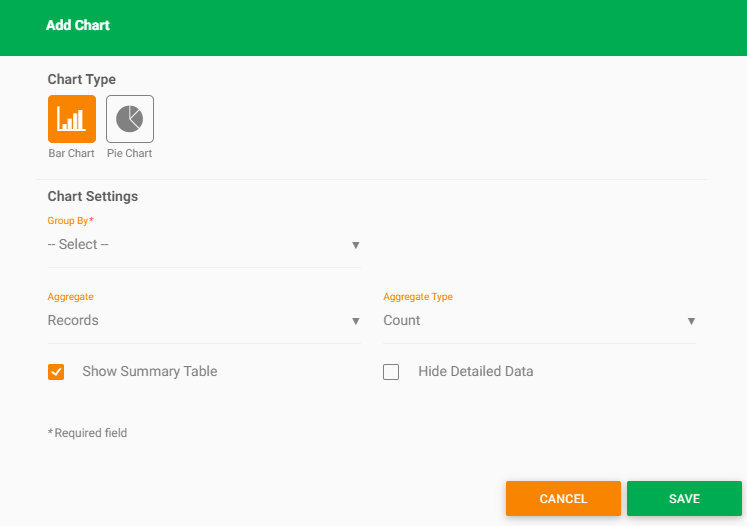Click the Add Chart dialog title
Screen dimensions: 747x526
(78, 25)
